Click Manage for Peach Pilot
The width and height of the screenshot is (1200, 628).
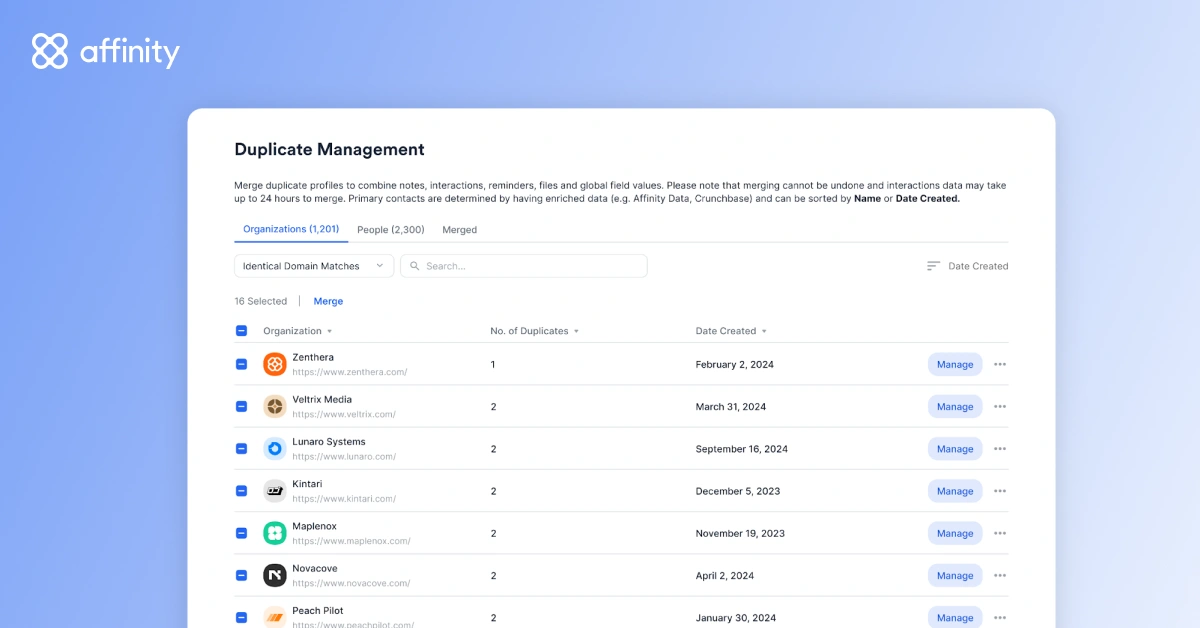[x=955, y=617]
